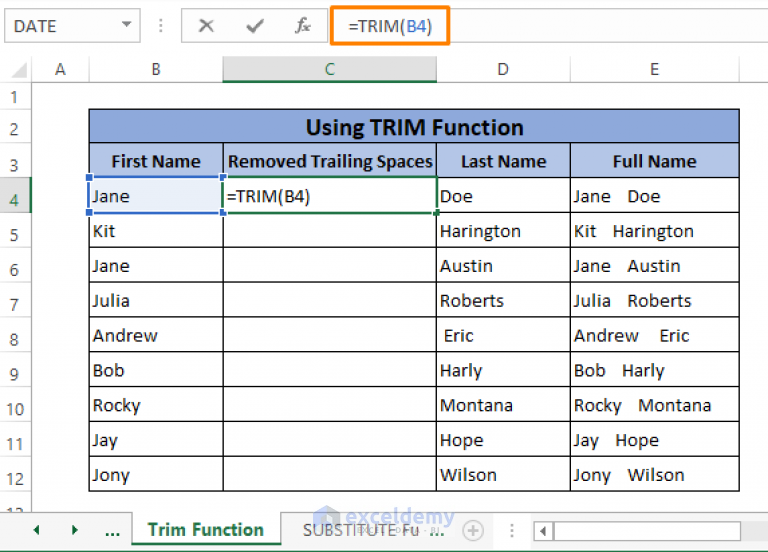This screenshot has height=552, width=768.
Task: Select the full name cell Jane Doe
Action: point(655,195)
